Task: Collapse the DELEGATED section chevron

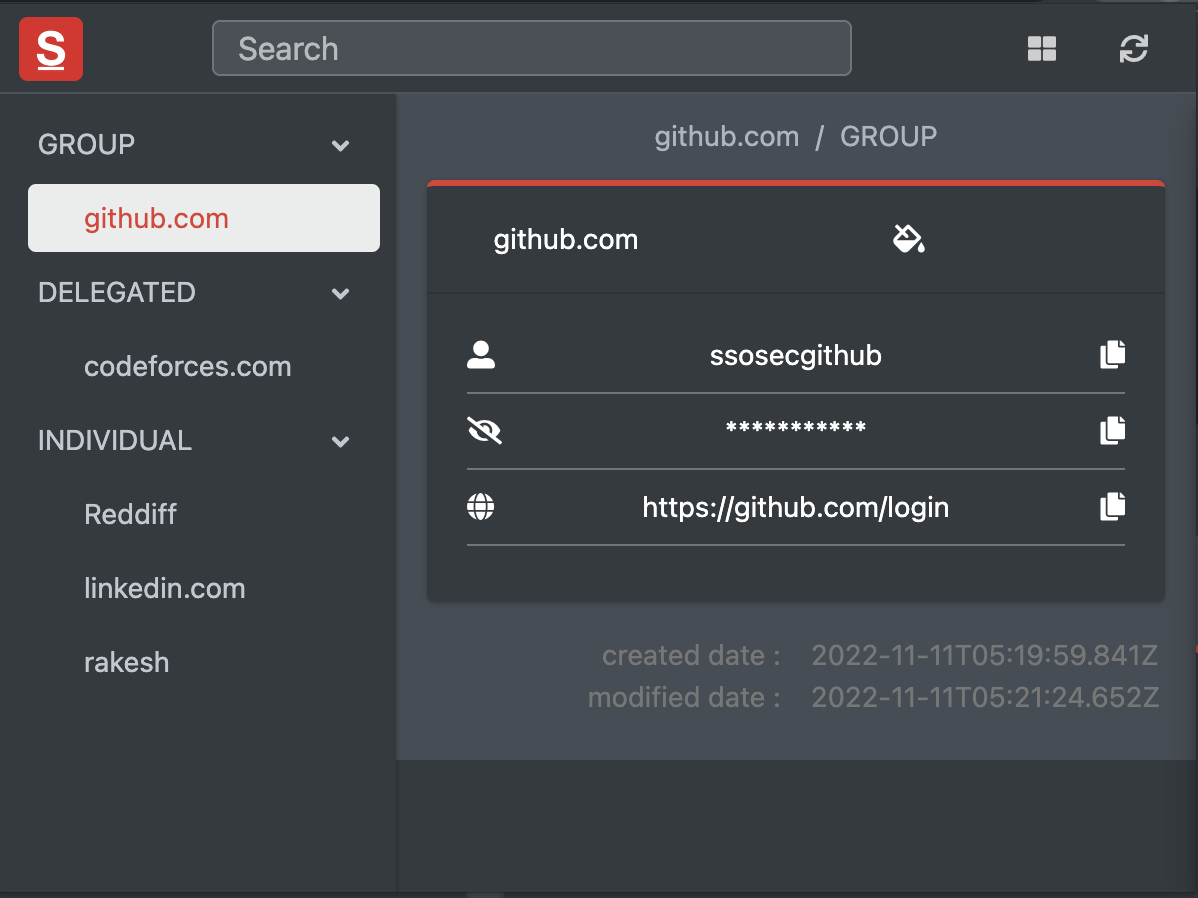Action: point(341,293)
